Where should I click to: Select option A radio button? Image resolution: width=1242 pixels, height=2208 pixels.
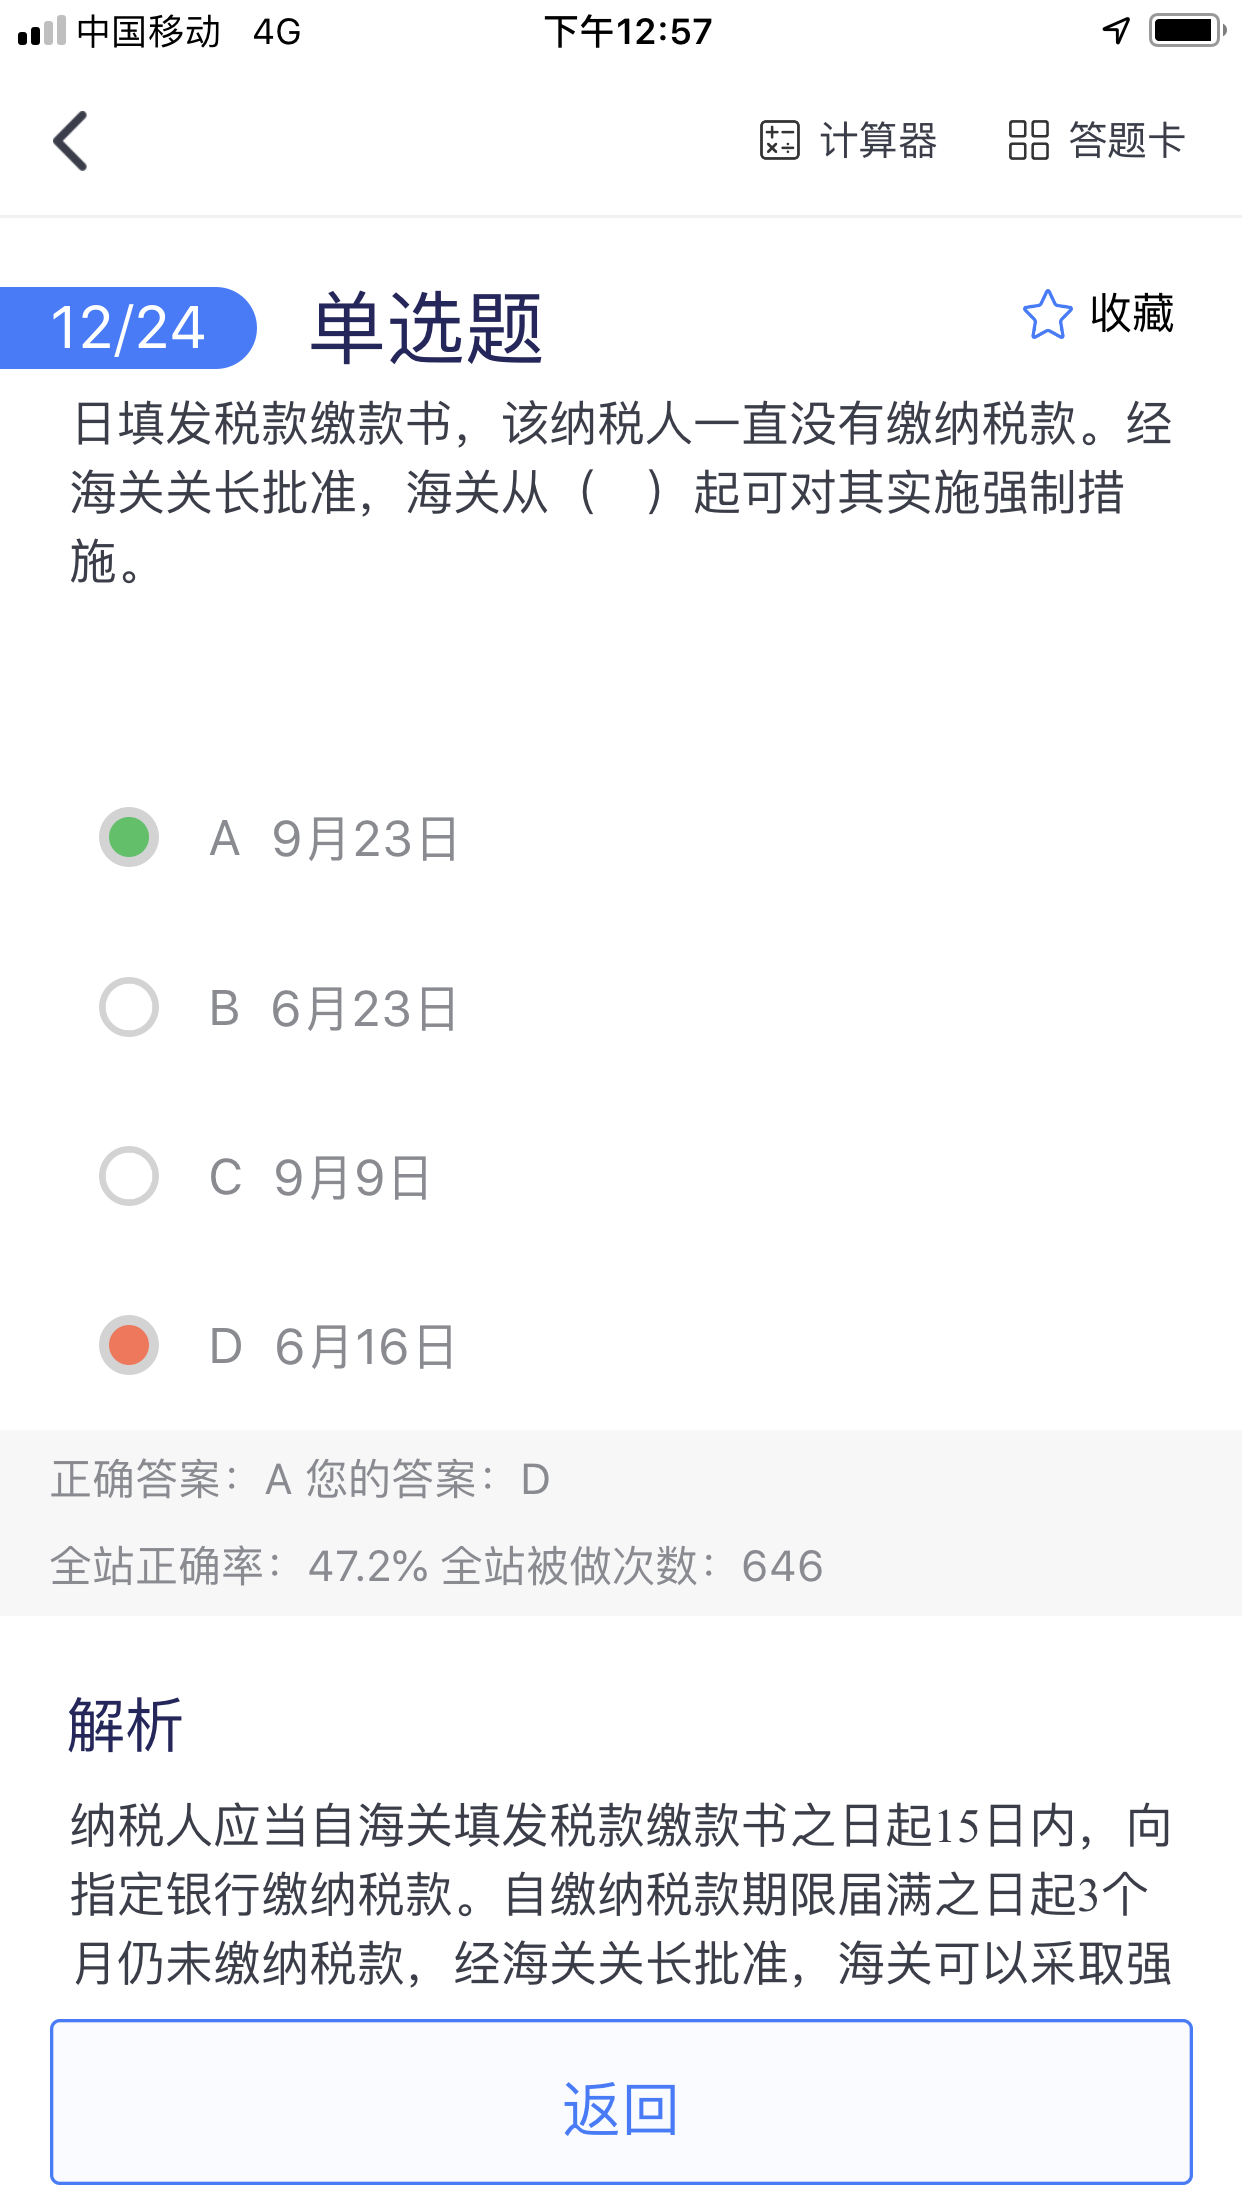click(129, 837)
